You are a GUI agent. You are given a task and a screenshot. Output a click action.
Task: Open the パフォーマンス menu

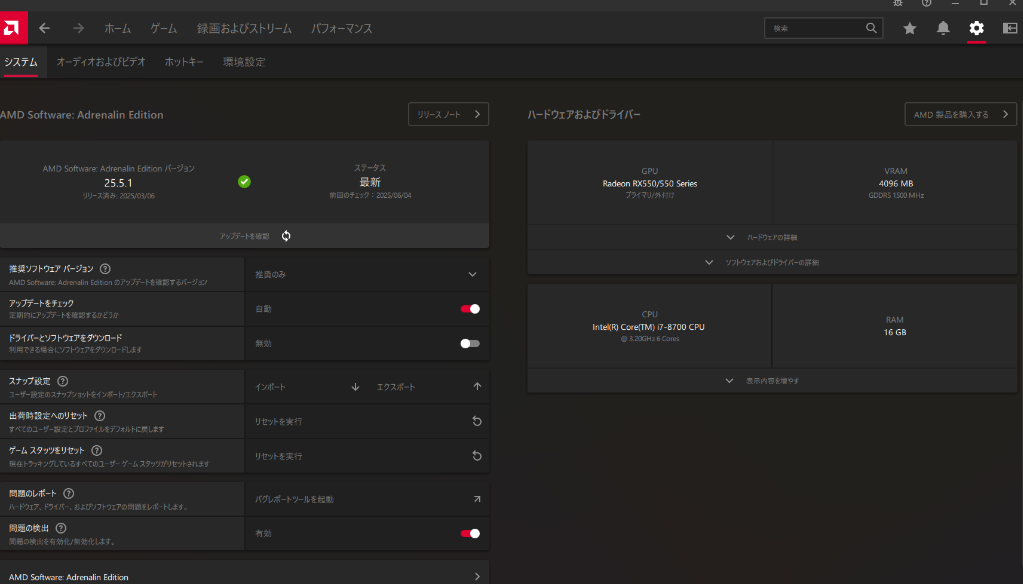pyautogui.click(x=341, y=28)
